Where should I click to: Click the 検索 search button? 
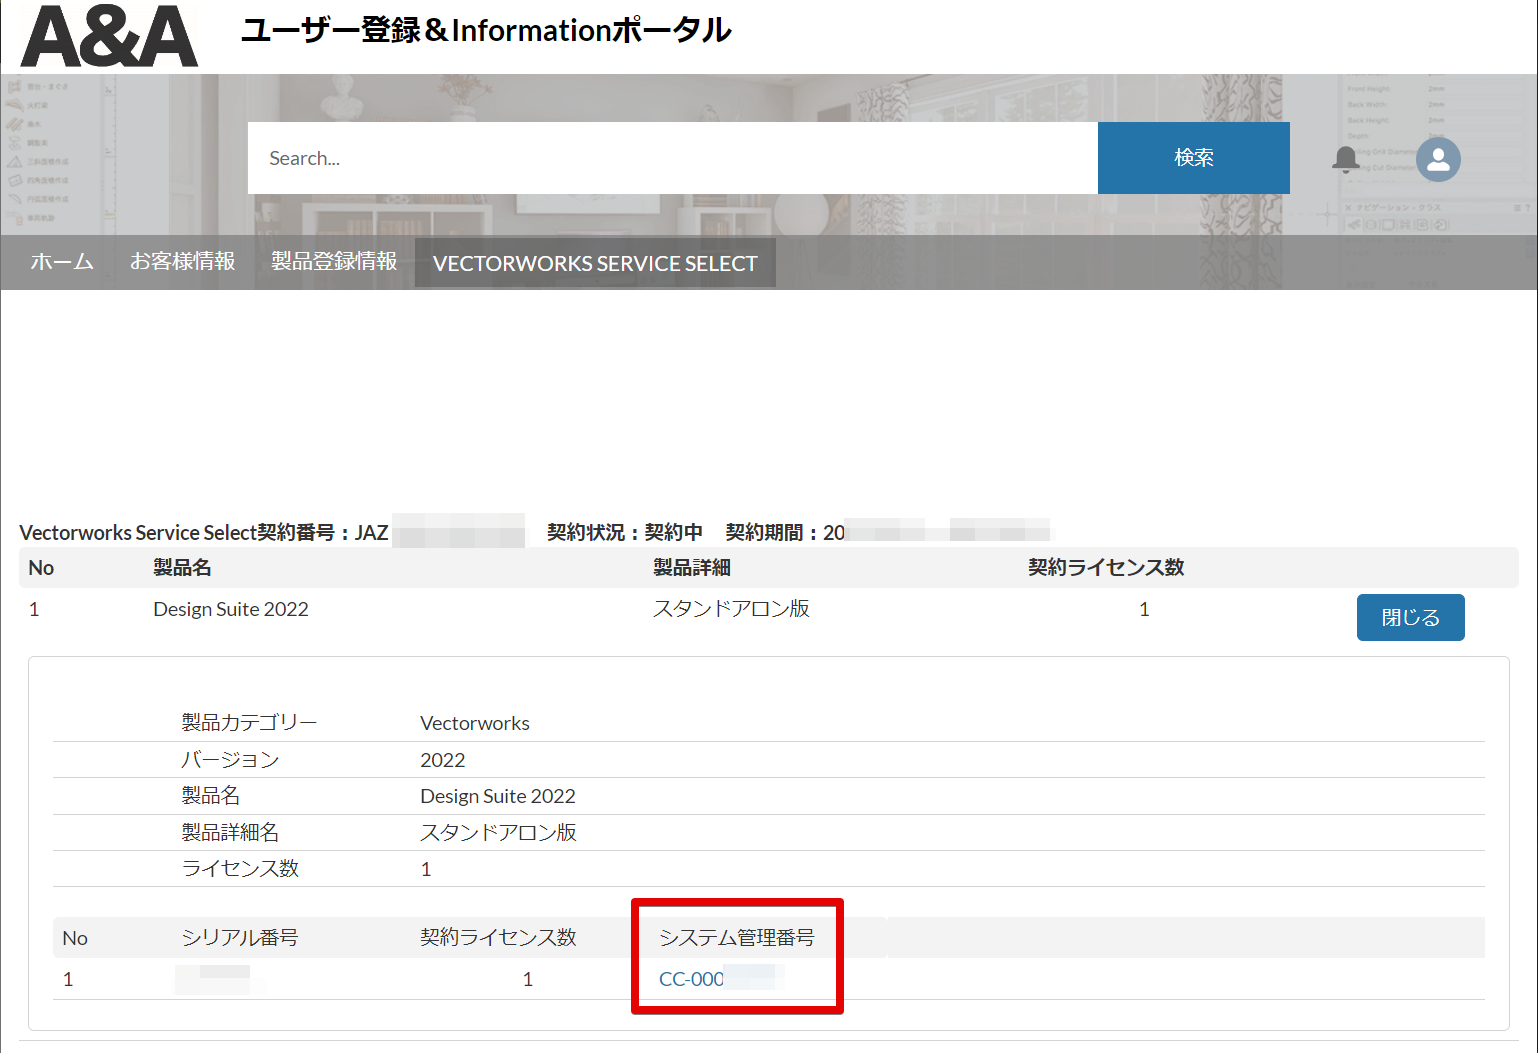point(1194,158)
